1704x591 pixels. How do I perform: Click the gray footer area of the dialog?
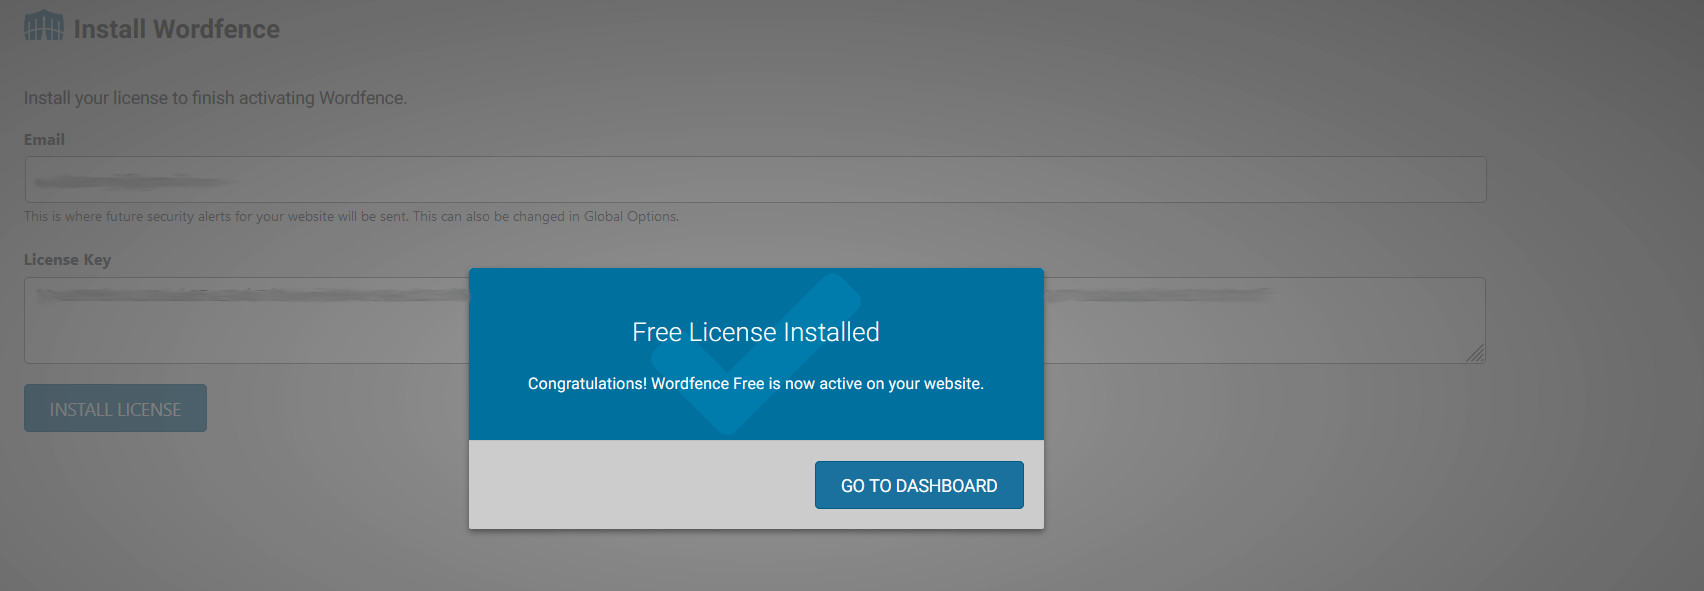640,485
